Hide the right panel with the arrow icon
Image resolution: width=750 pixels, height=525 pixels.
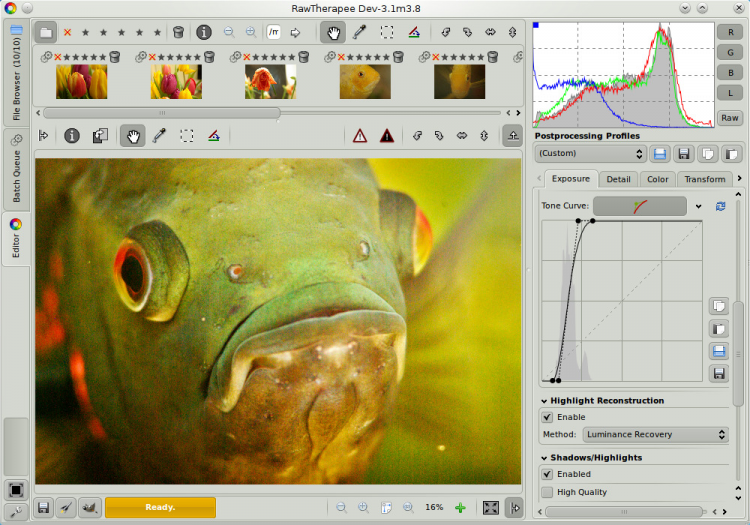pyautogui.click(x=515, y=508)
